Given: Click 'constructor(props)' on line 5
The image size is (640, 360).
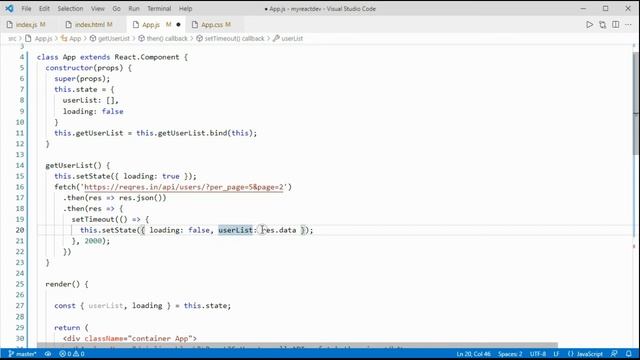Looking at the screenshot, I should 84,68.
